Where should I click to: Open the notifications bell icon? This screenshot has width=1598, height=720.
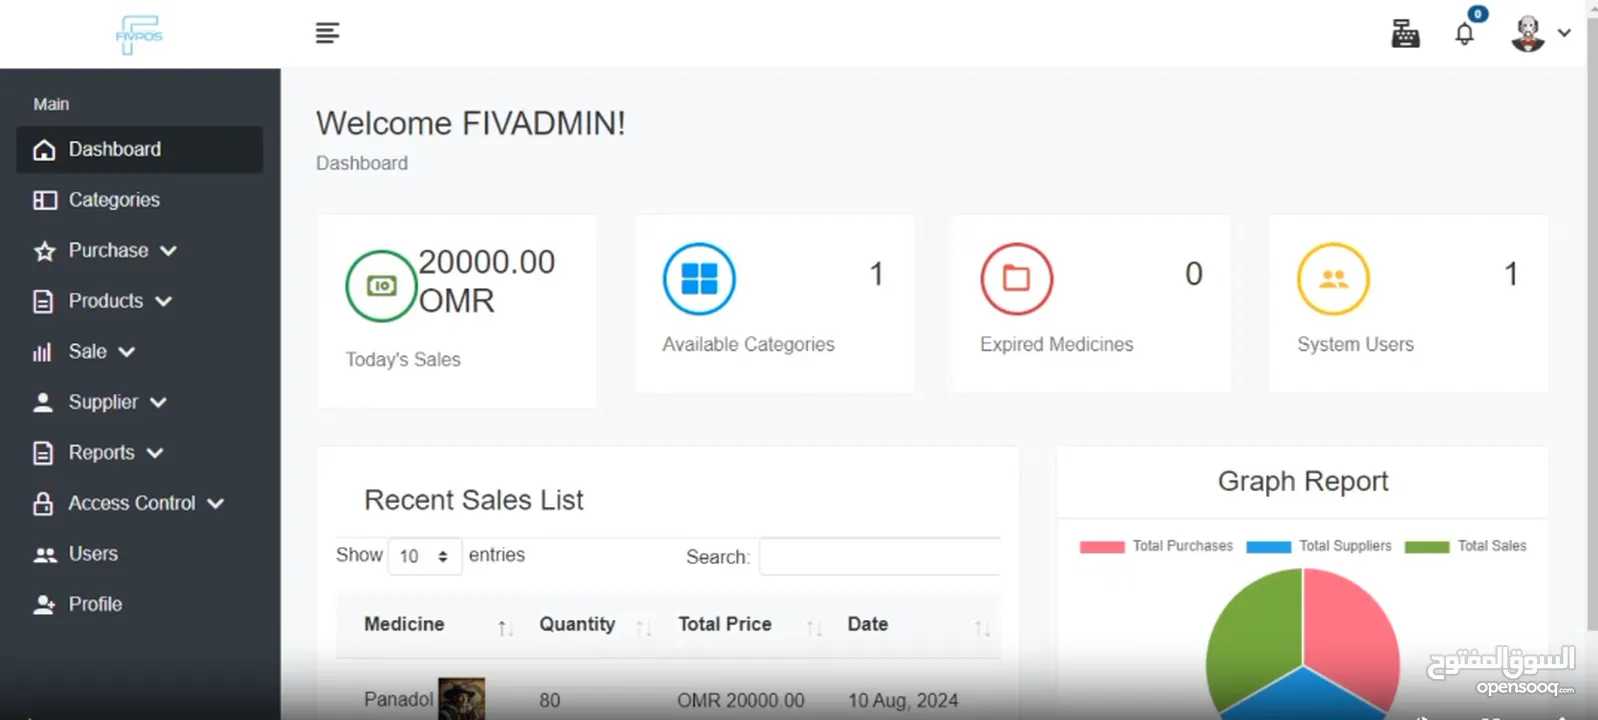(1464, 34)
